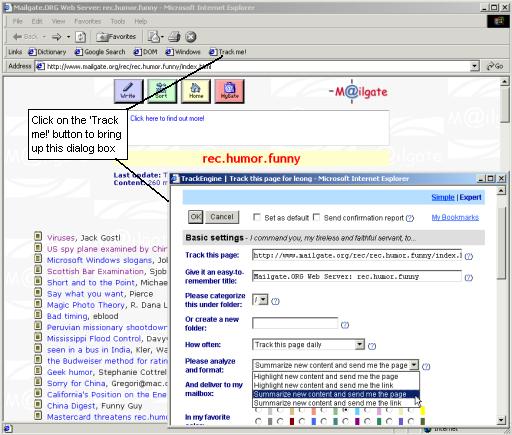
Task: Select the radio button for green color
Action: click(x=367, y=421)
